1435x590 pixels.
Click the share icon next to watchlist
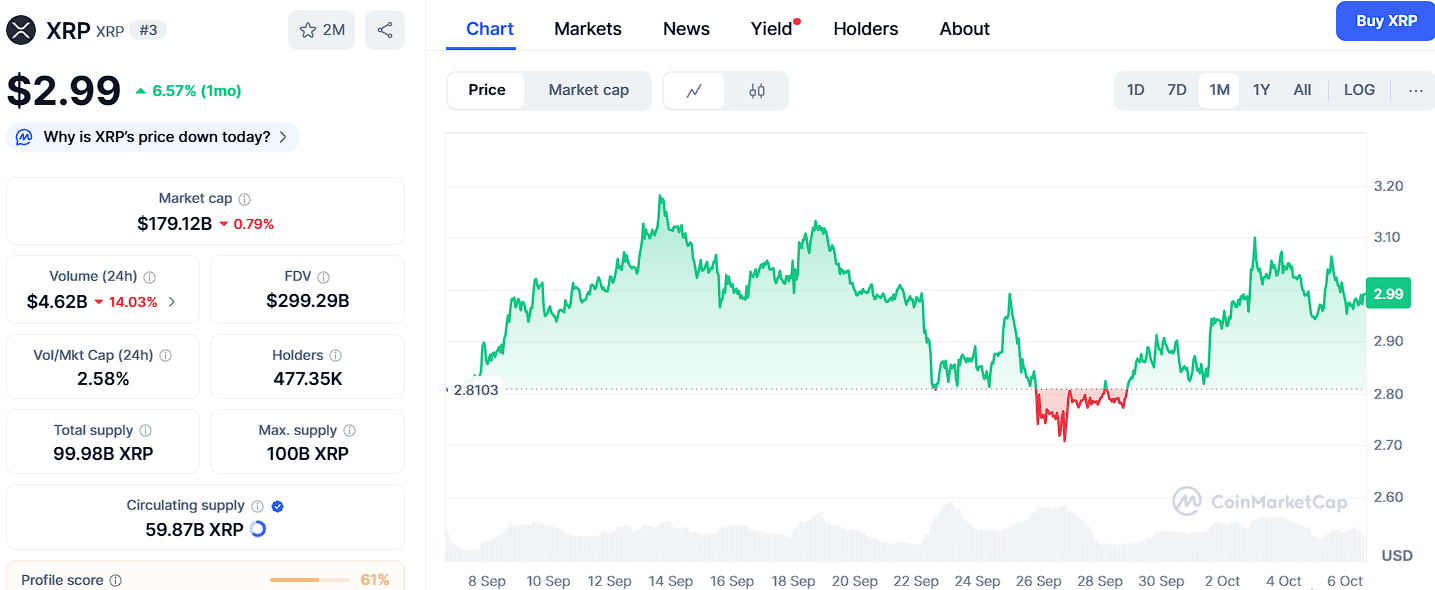[385, 30]
